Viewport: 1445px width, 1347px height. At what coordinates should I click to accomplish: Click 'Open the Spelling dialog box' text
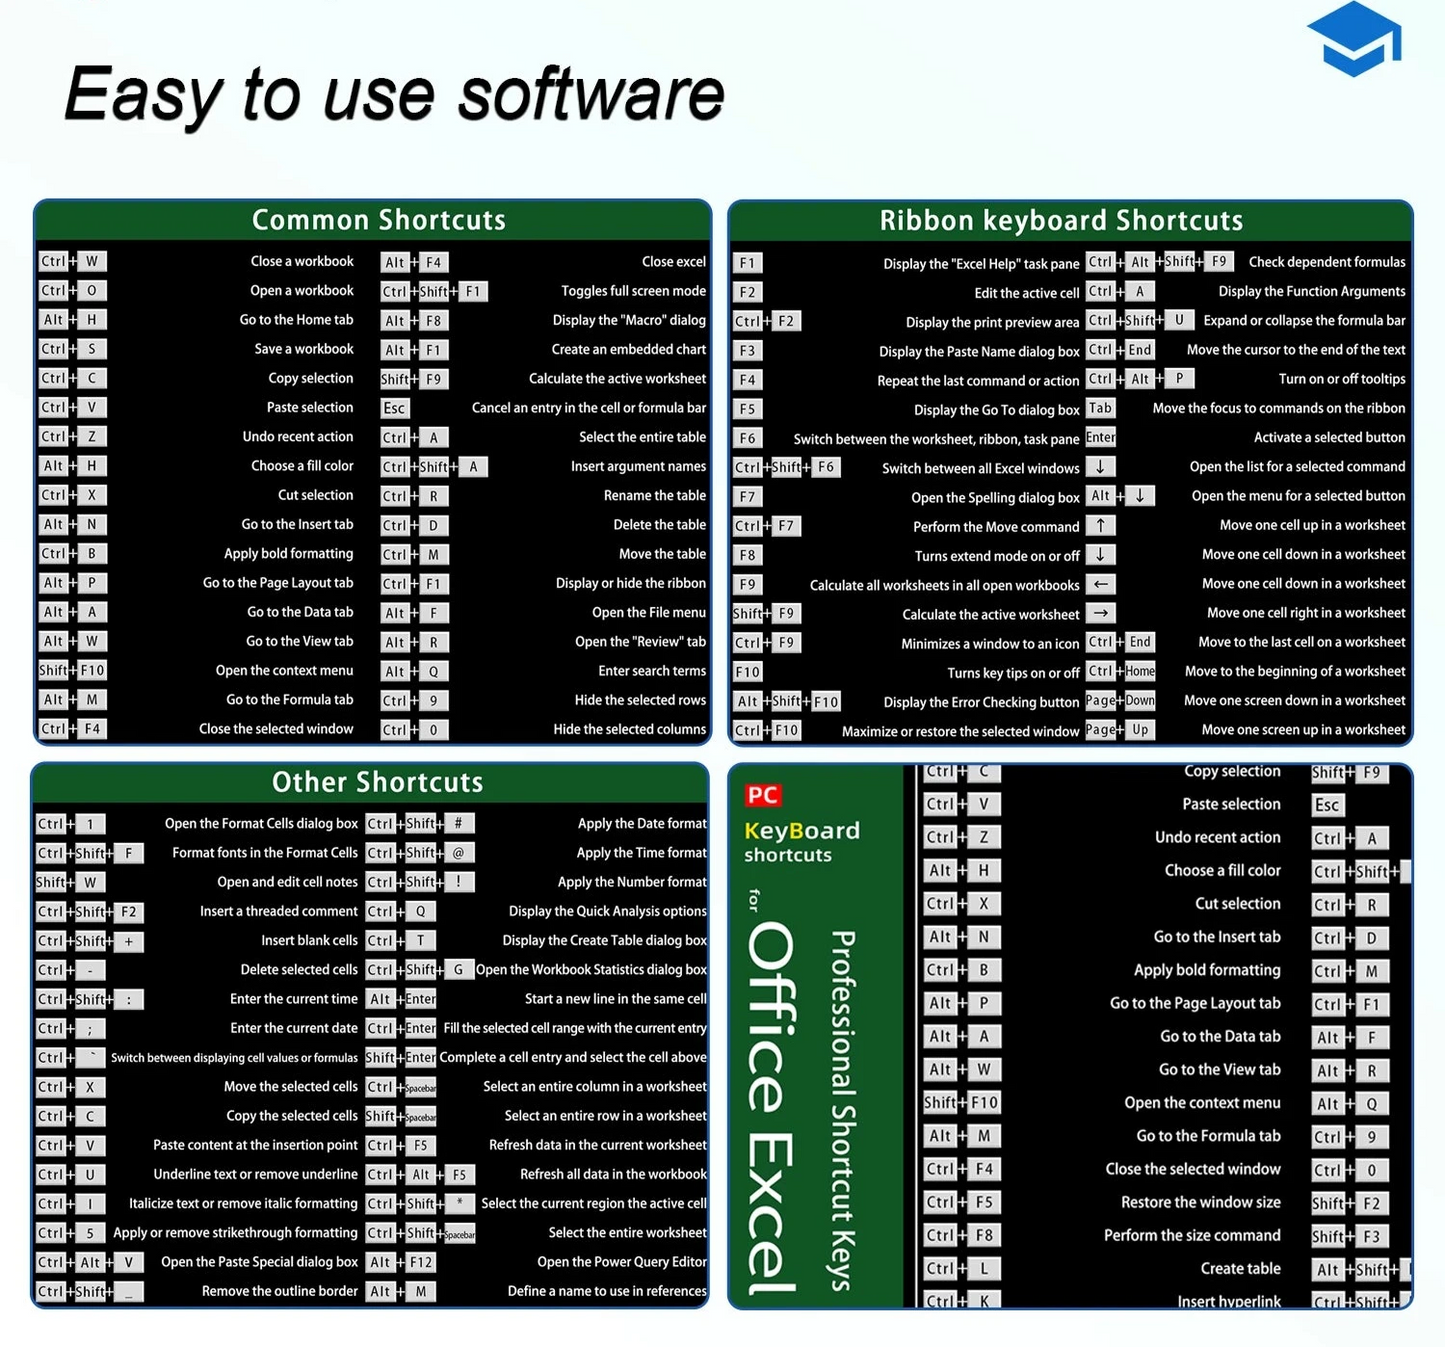[996, 498]
